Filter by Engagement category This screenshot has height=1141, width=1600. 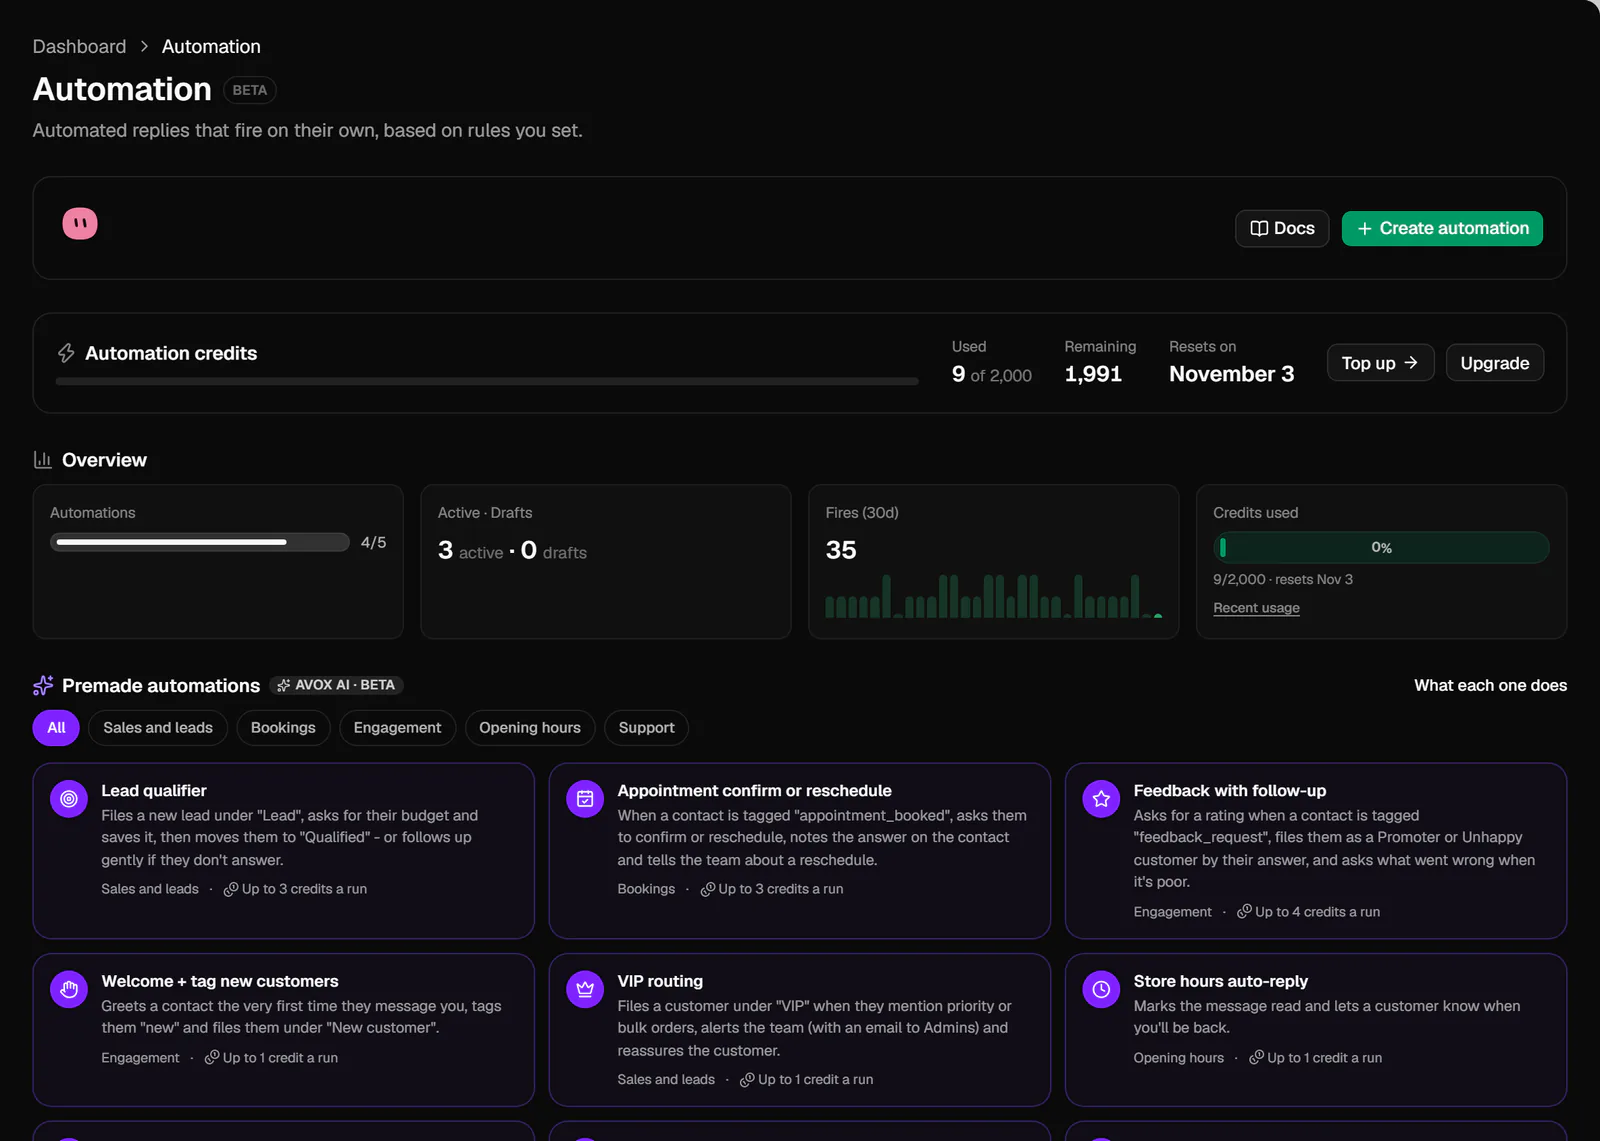coord(397,728)
